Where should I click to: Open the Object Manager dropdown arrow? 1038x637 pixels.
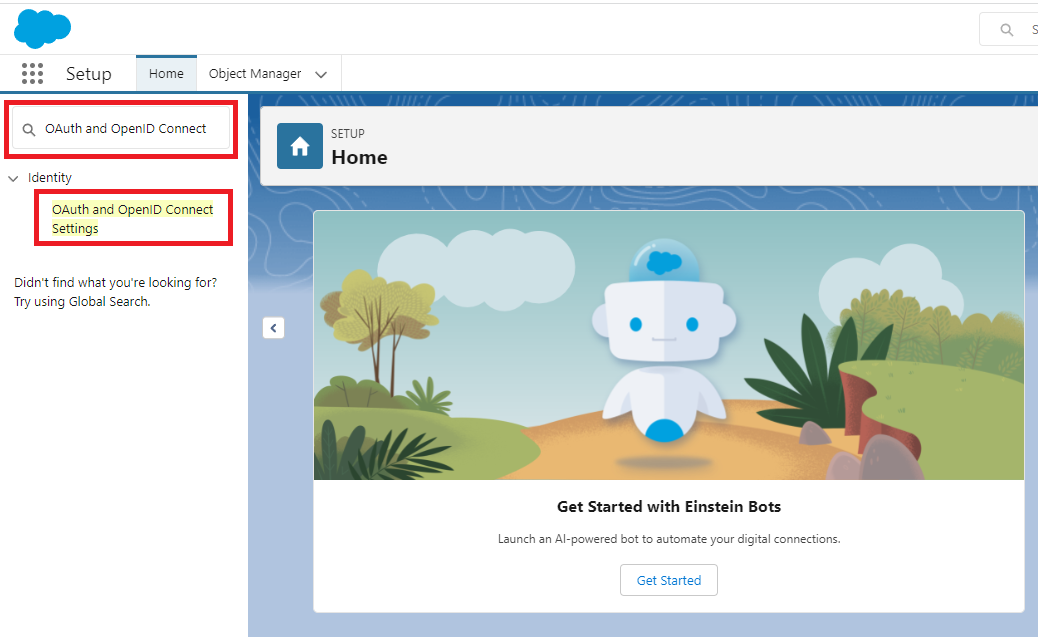pos(321,75)
